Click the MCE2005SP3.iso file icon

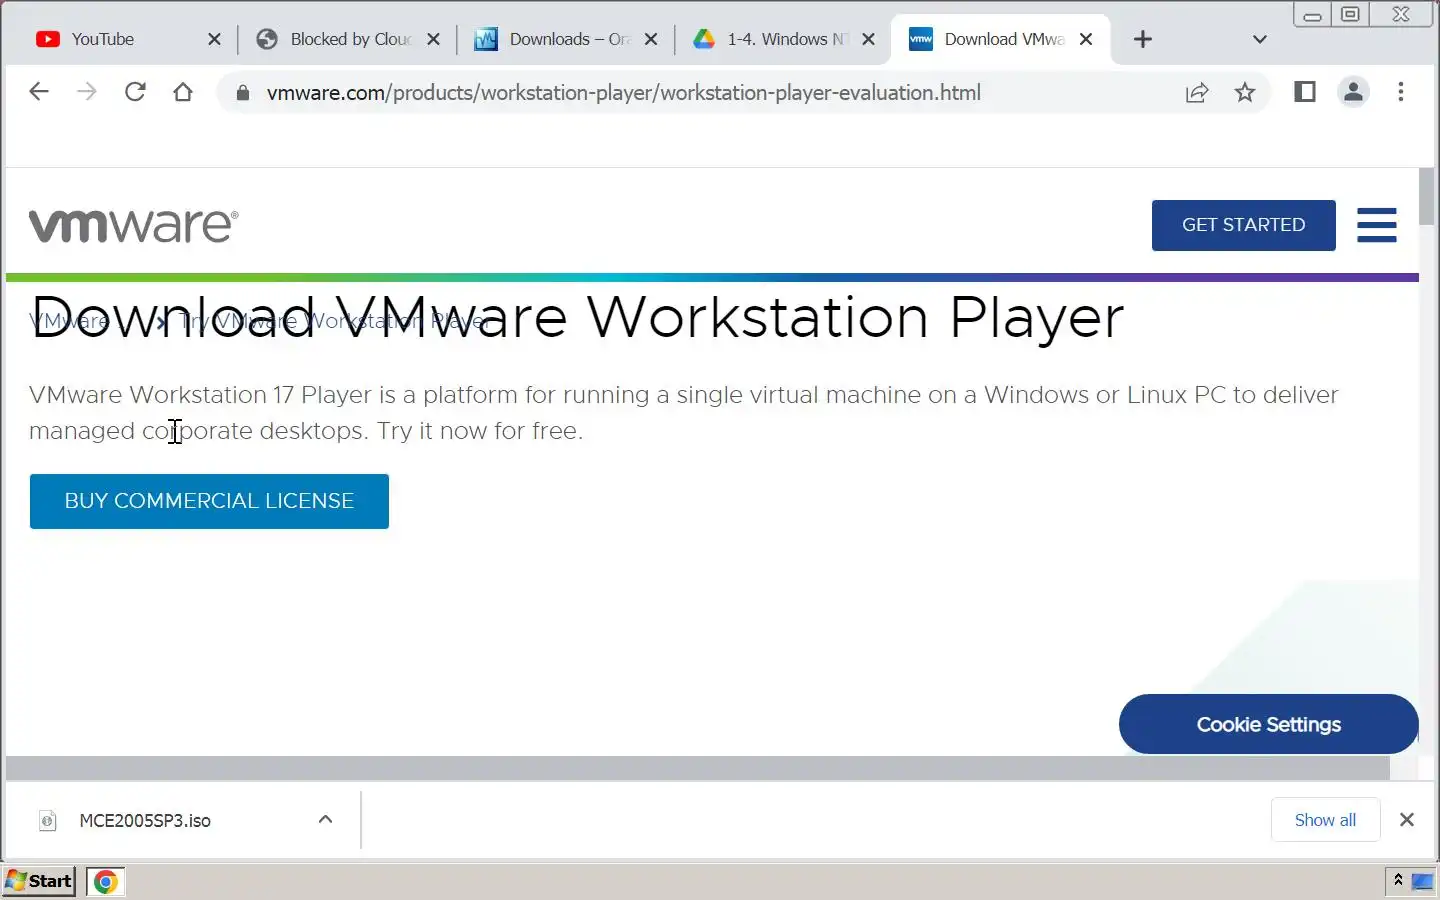(47, 820)
